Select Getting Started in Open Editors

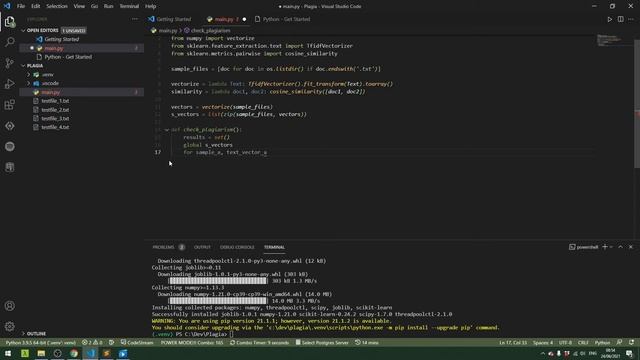click(x=62, y=39)
